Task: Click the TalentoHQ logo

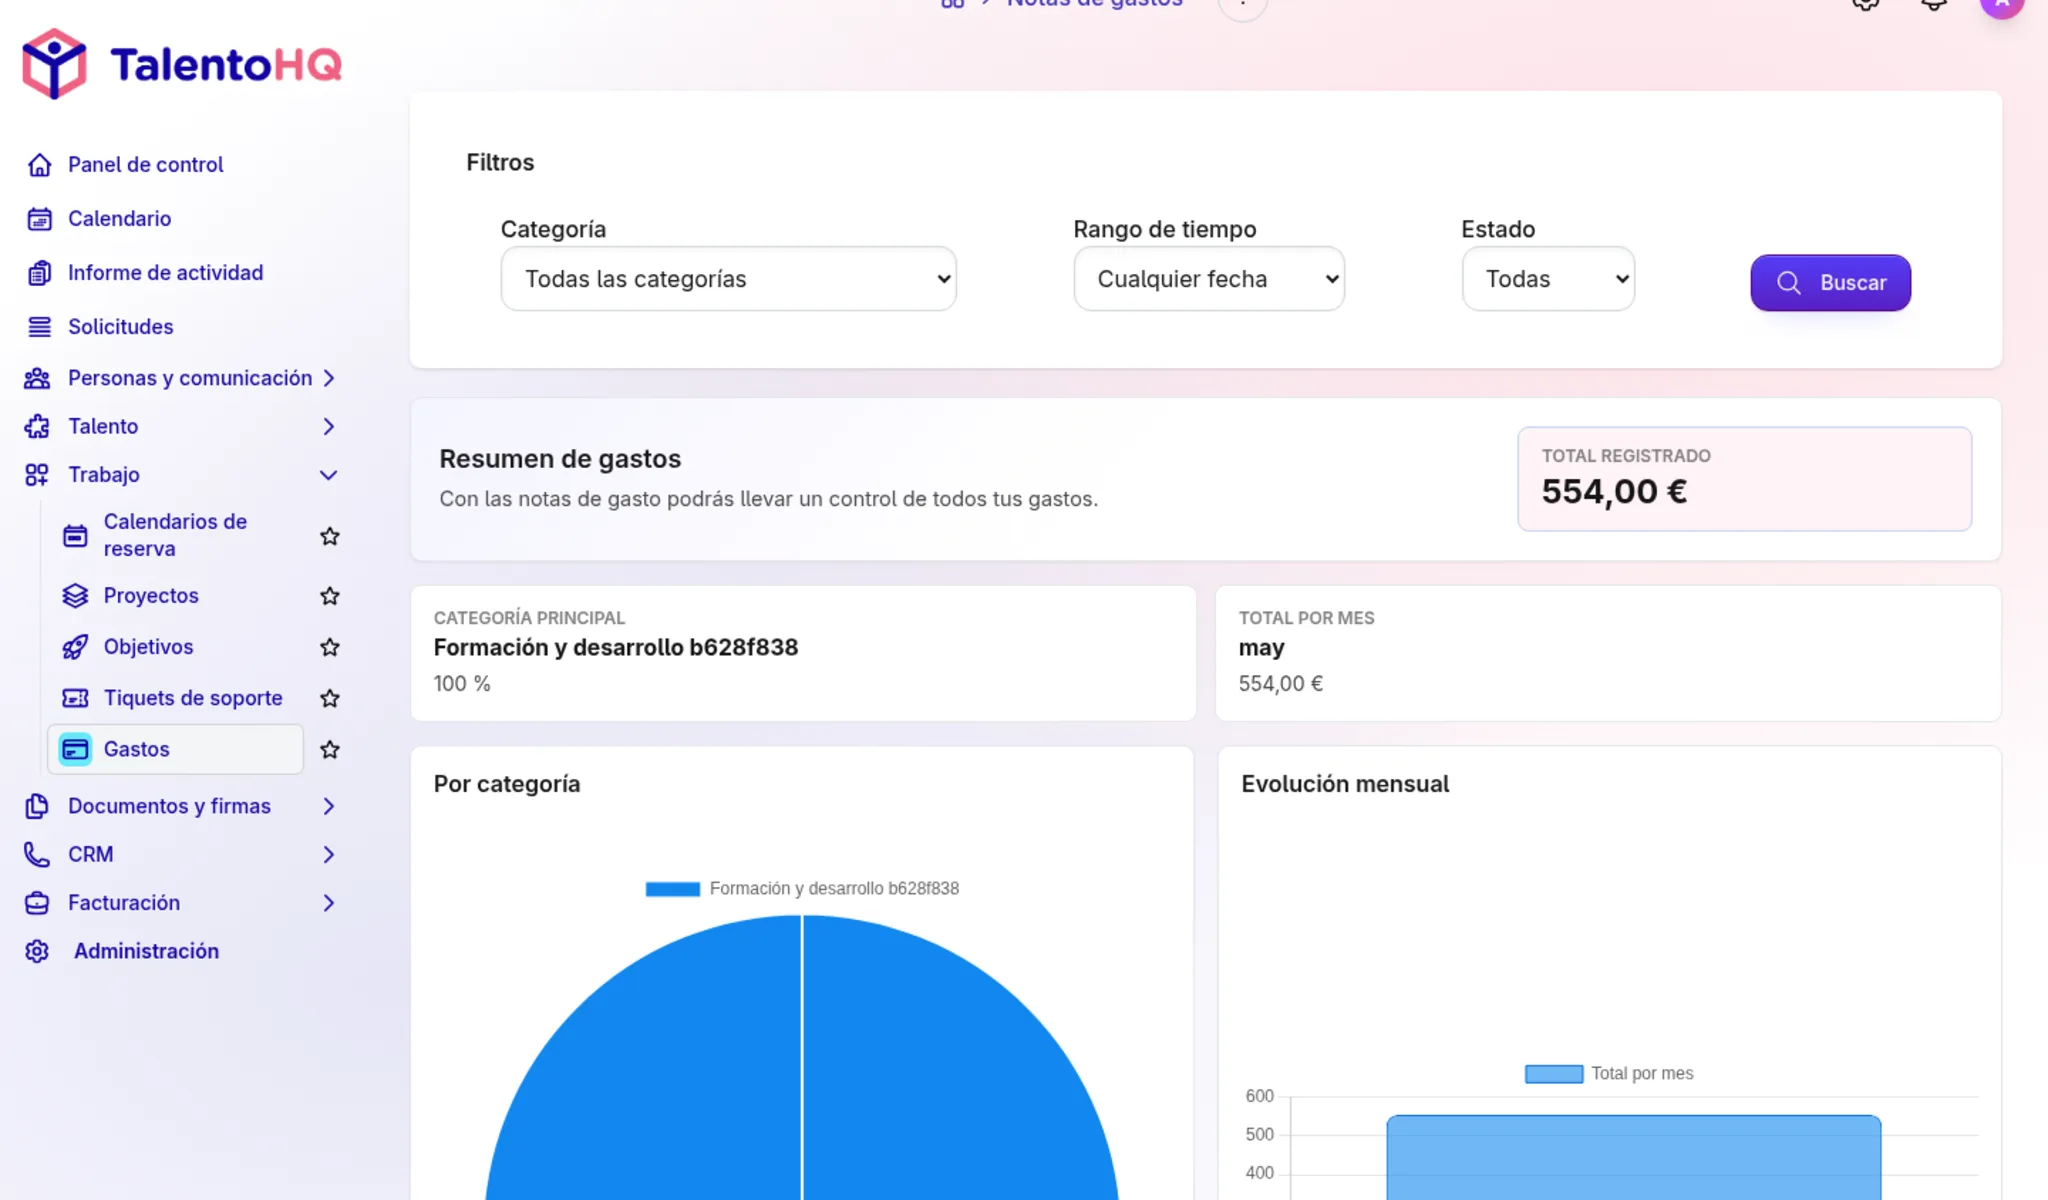Action: point(182,64)
